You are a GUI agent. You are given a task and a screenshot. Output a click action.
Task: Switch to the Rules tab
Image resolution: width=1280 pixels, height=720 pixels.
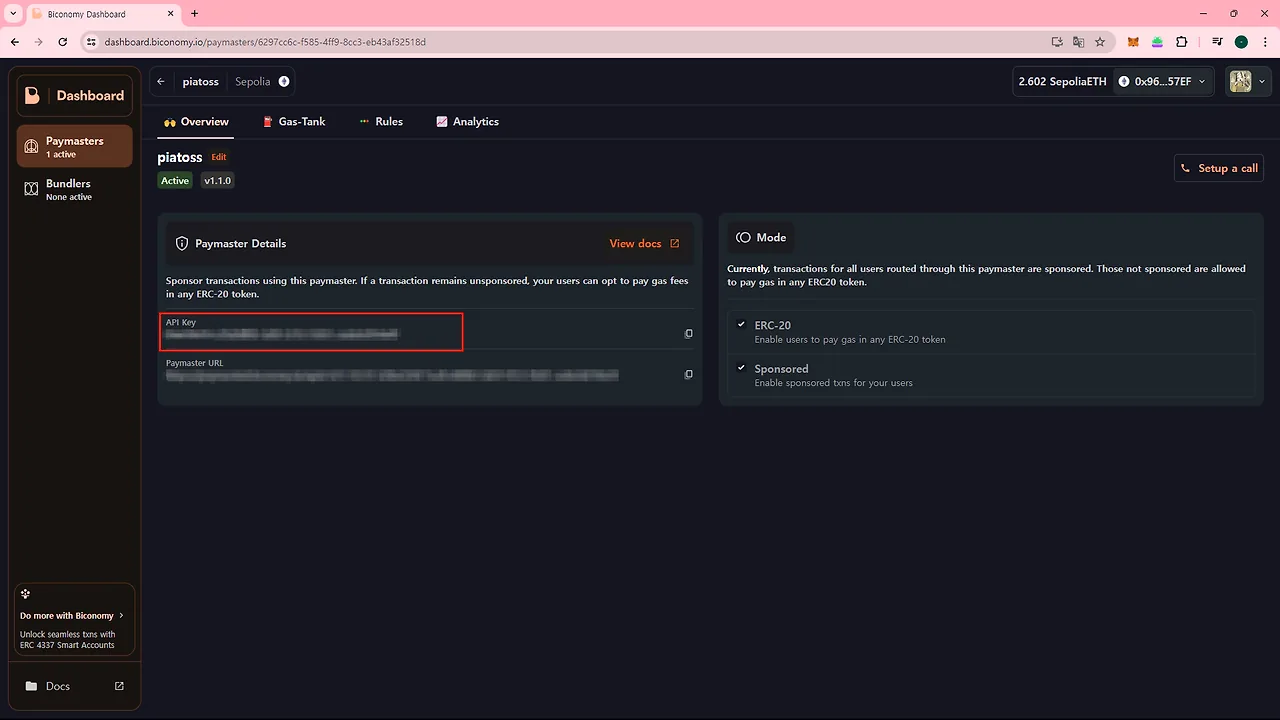(381, 122)
